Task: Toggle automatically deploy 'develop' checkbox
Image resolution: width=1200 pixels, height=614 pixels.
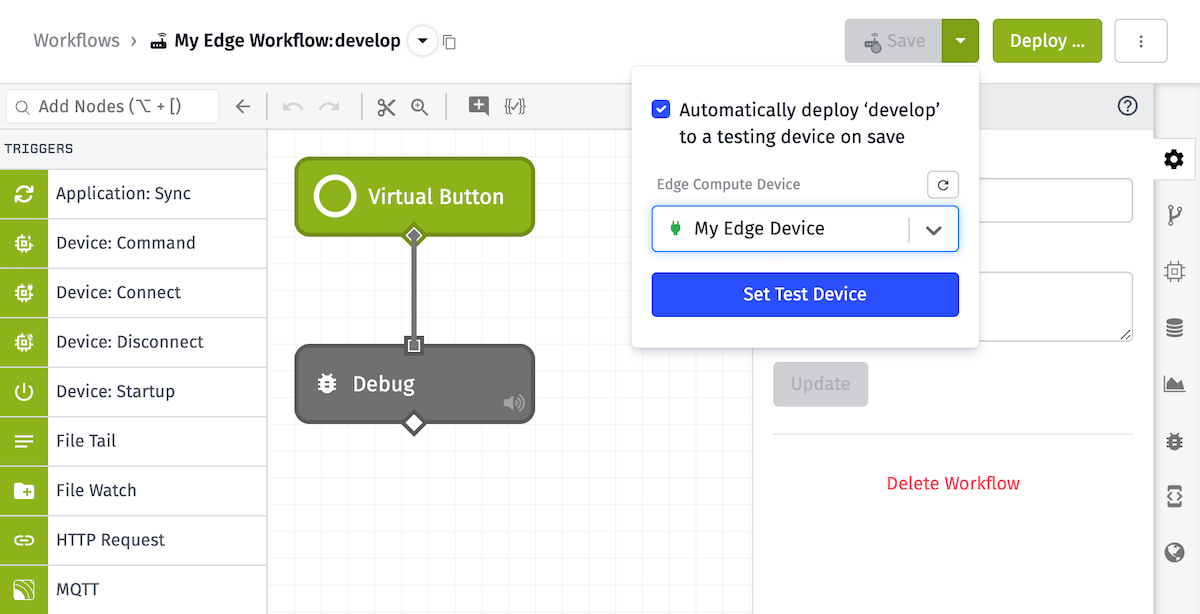Action: coord(661,109)
